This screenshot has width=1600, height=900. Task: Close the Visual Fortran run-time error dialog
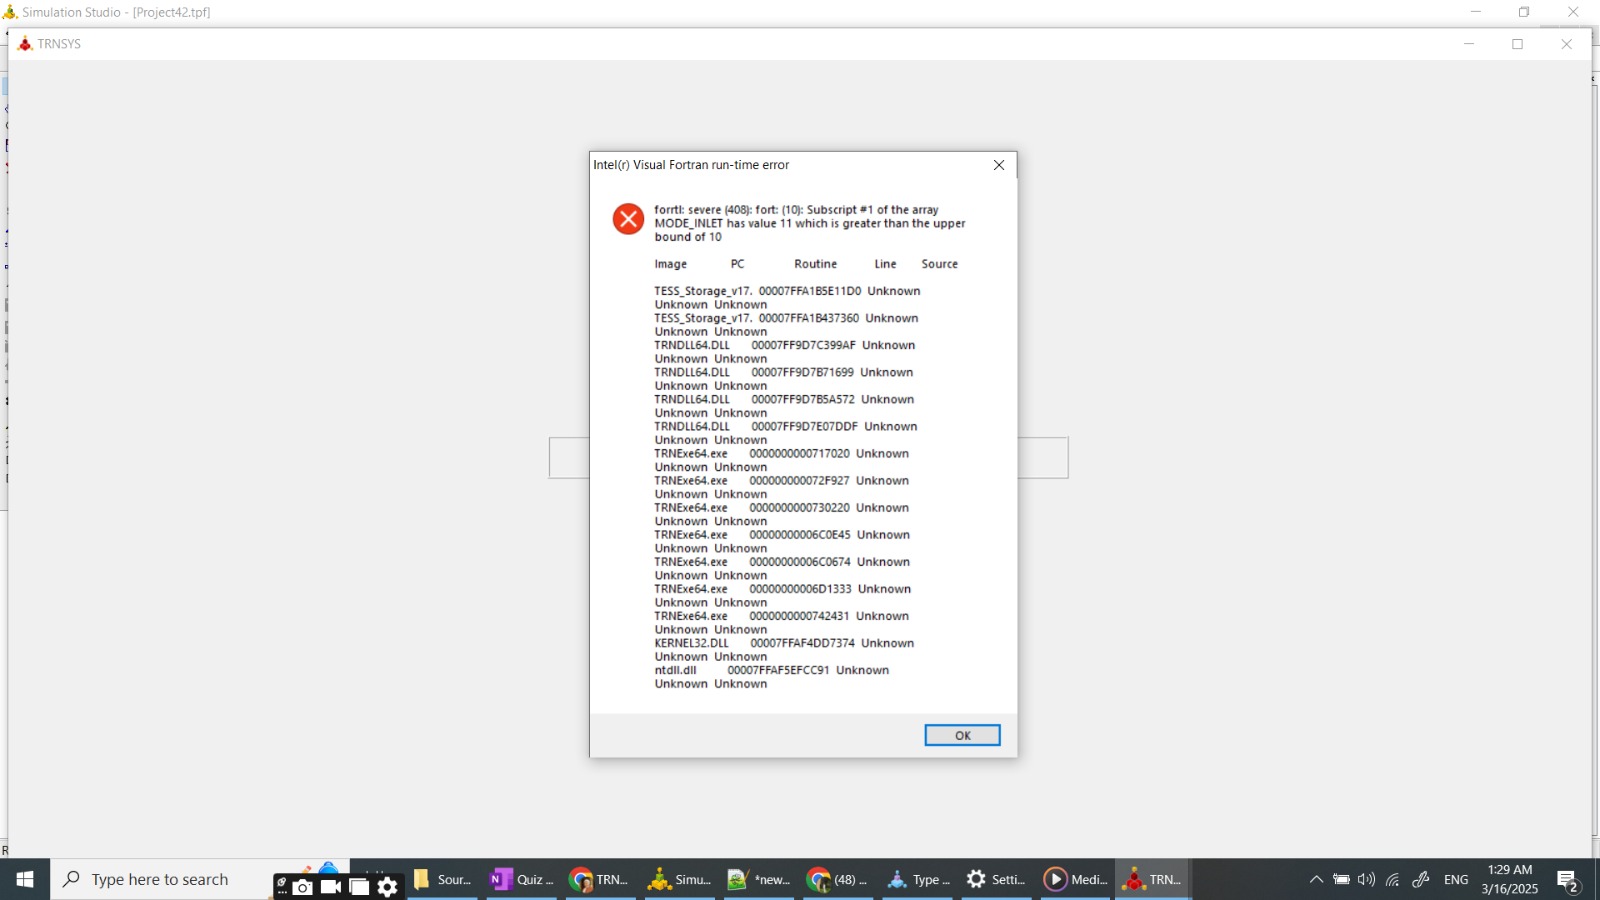pyautogui.click(x=998, y=165)
